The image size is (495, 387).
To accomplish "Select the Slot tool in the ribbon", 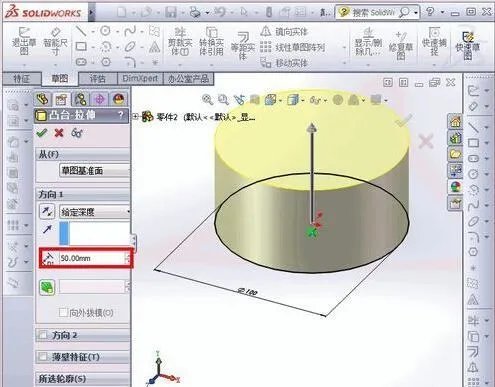I will point(81,62).
